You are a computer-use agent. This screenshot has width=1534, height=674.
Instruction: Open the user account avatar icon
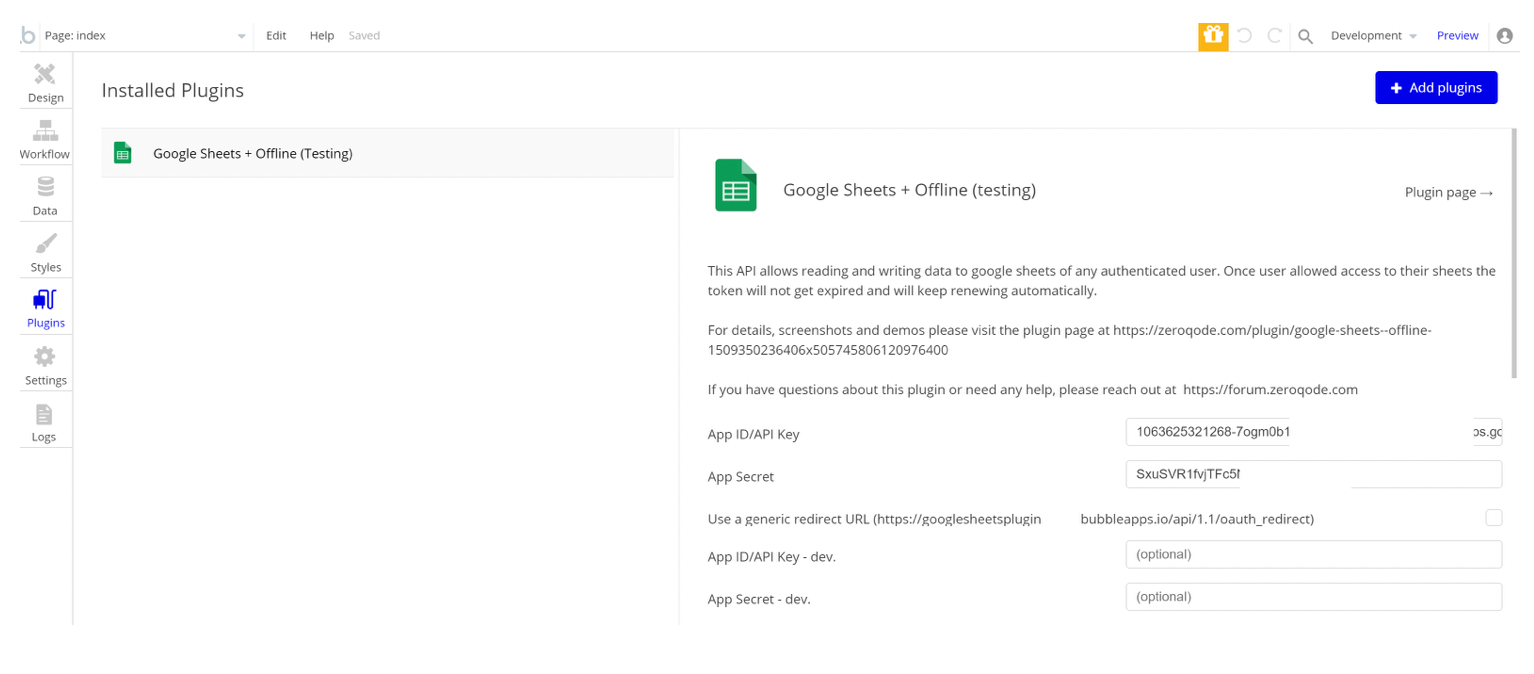(1505, 35)
